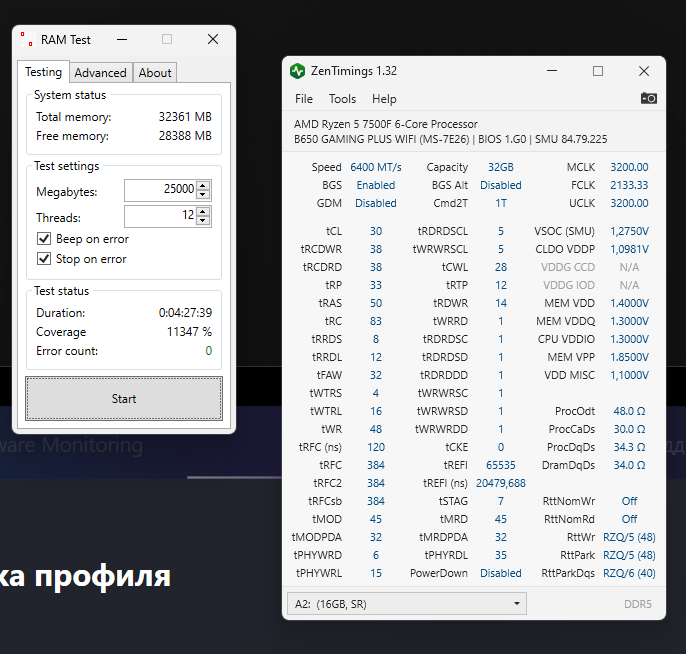
Task: Close the ZenTimings window
Action: [644, 71]
